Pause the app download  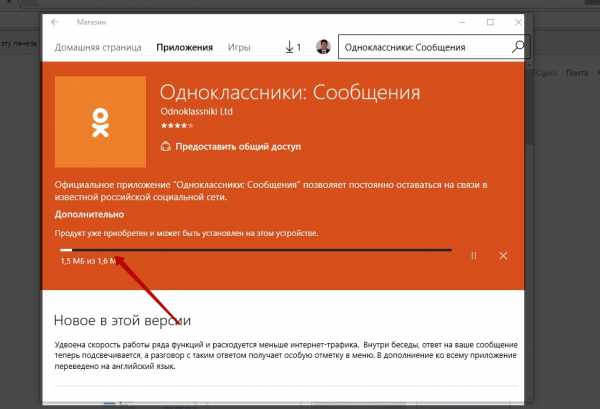[x=474, y=256]
